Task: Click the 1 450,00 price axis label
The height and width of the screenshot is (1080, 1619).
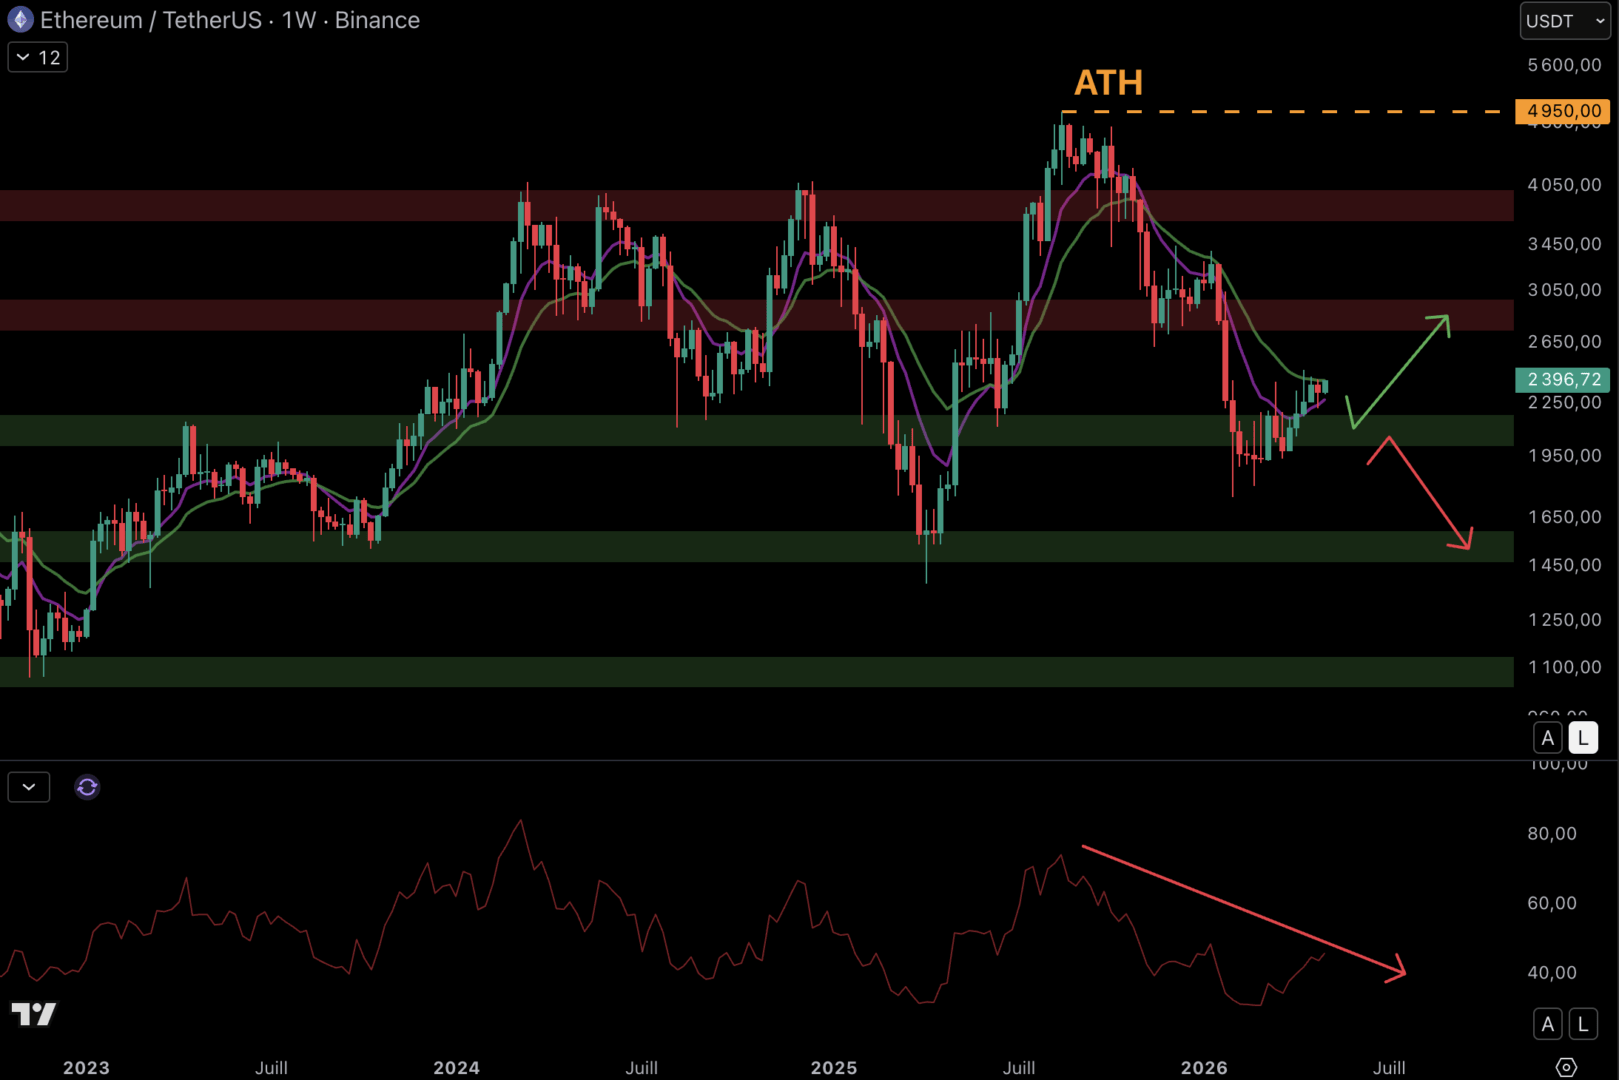Action: tap(1564, 565)
